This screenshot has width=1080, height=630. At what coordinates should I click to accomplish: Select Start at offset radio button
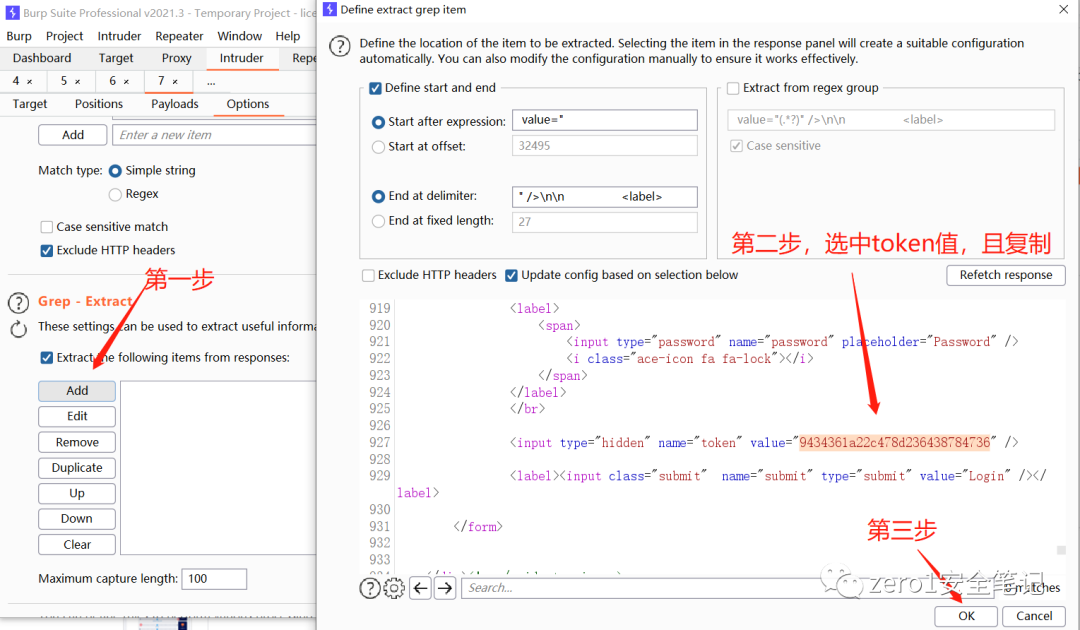(x=378, y=147)
